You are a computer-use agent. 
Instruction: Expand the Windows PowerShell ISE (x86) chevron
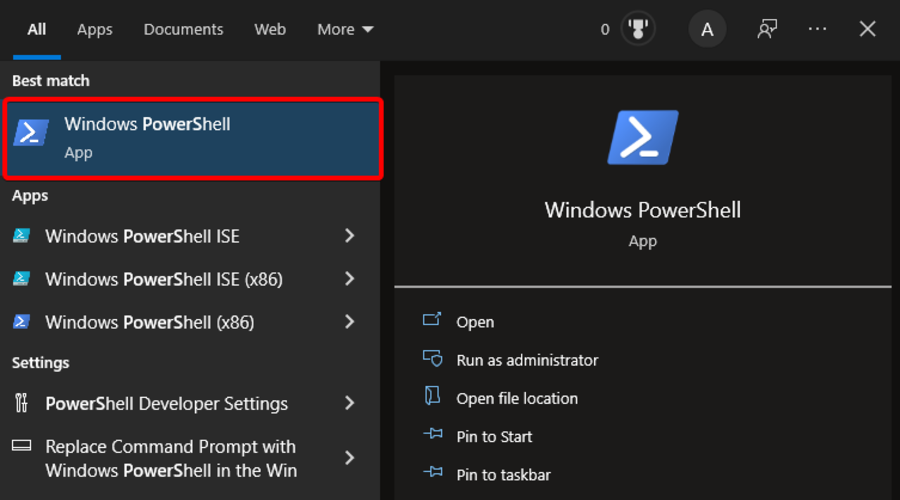click(349, 279)
